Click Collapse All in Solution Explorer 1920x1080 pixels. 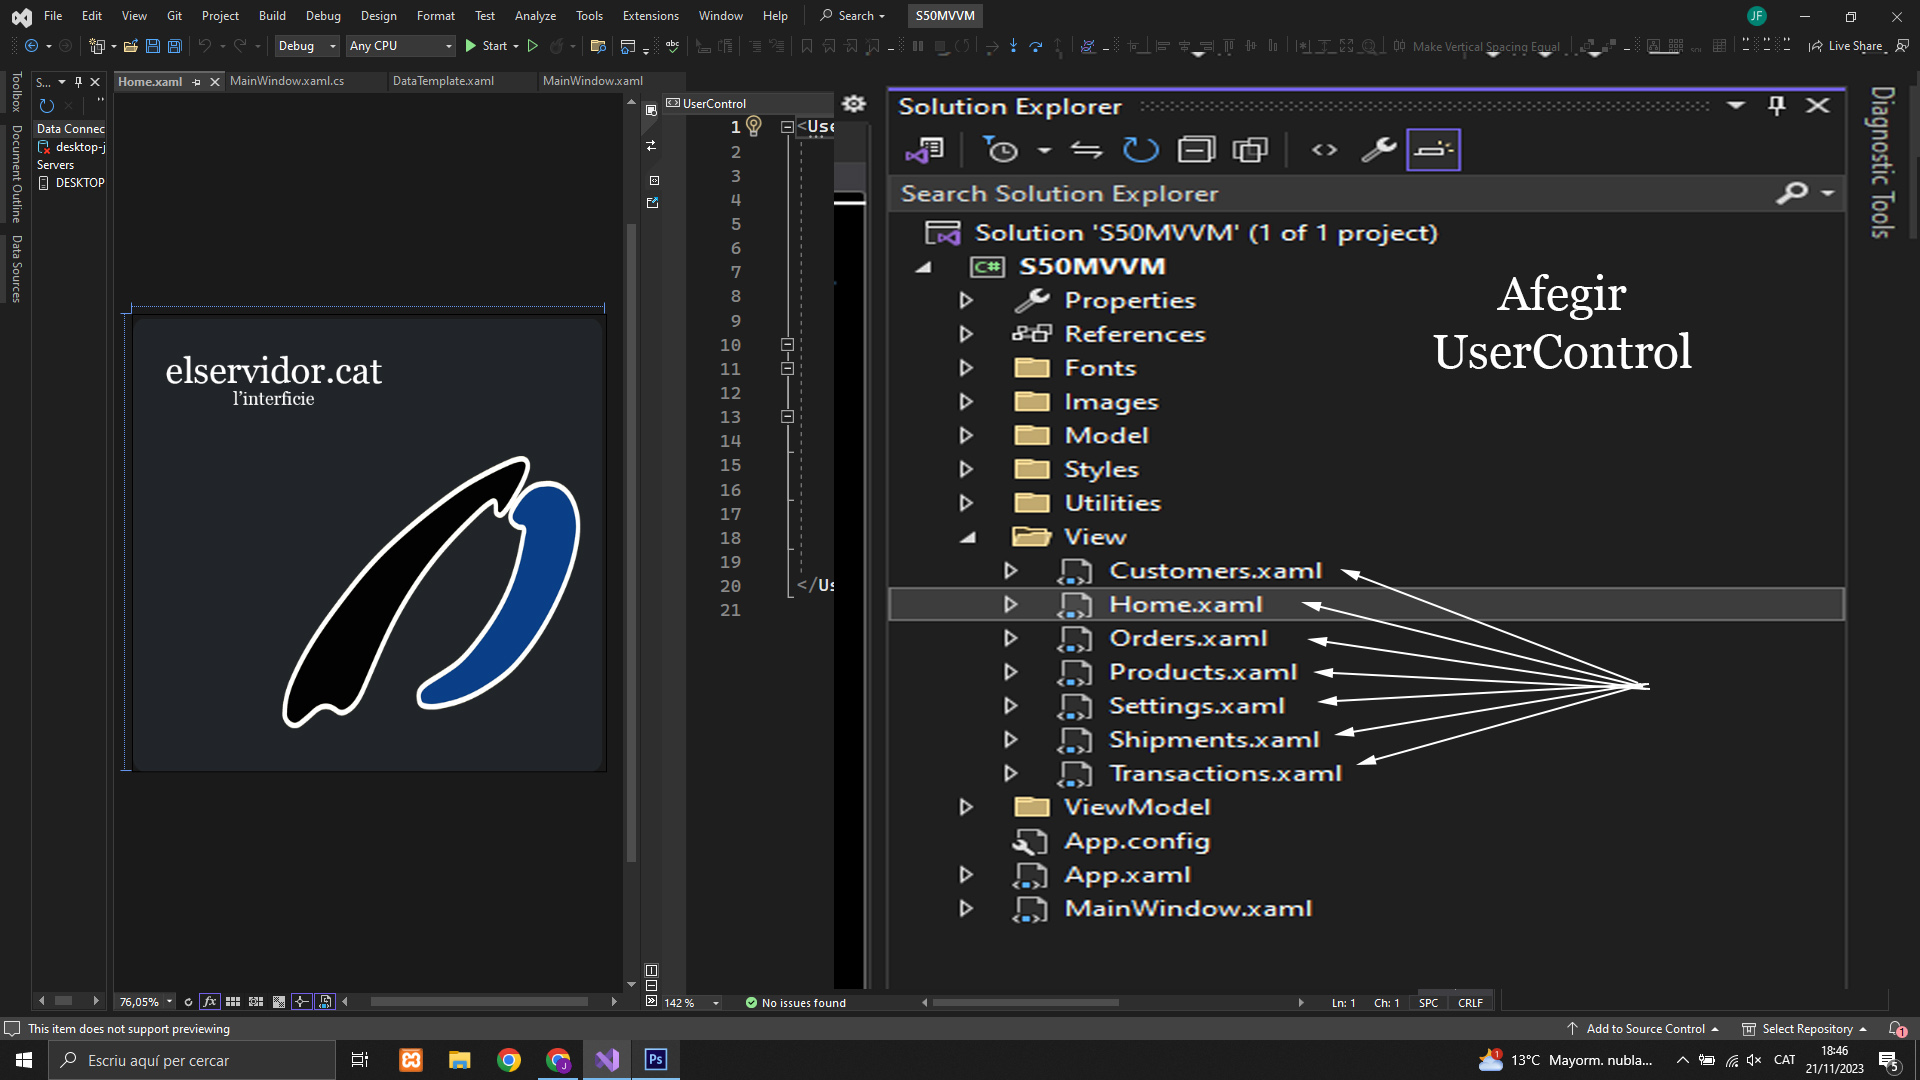point(1195,150)
